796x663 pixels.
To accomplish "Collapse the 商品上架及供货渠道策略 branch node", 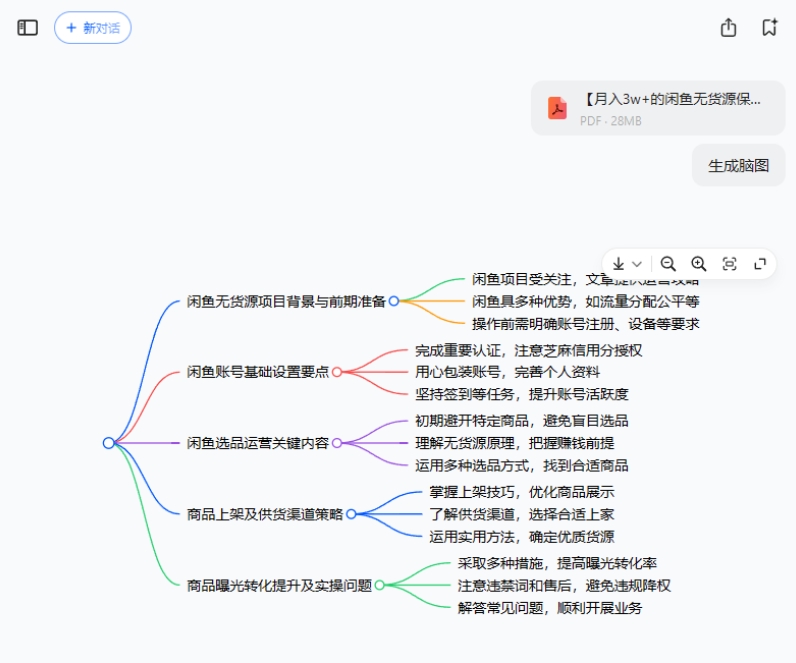I will [x=351, y=514].
